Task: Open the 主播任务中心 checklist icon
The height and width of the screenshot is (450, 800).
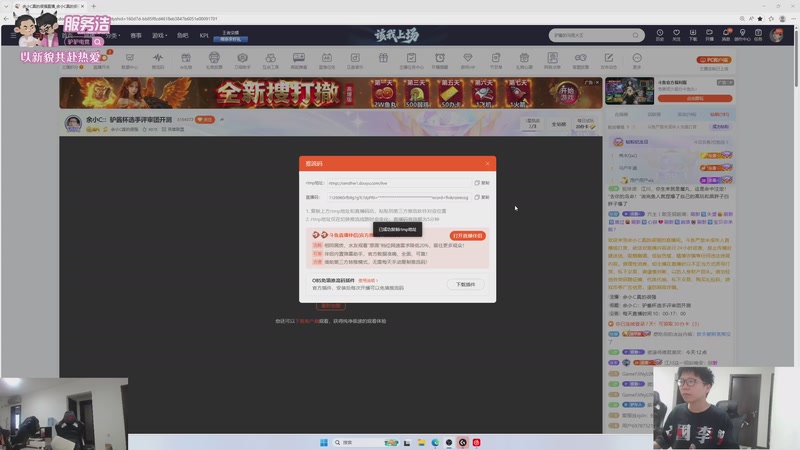Action: 411,61
